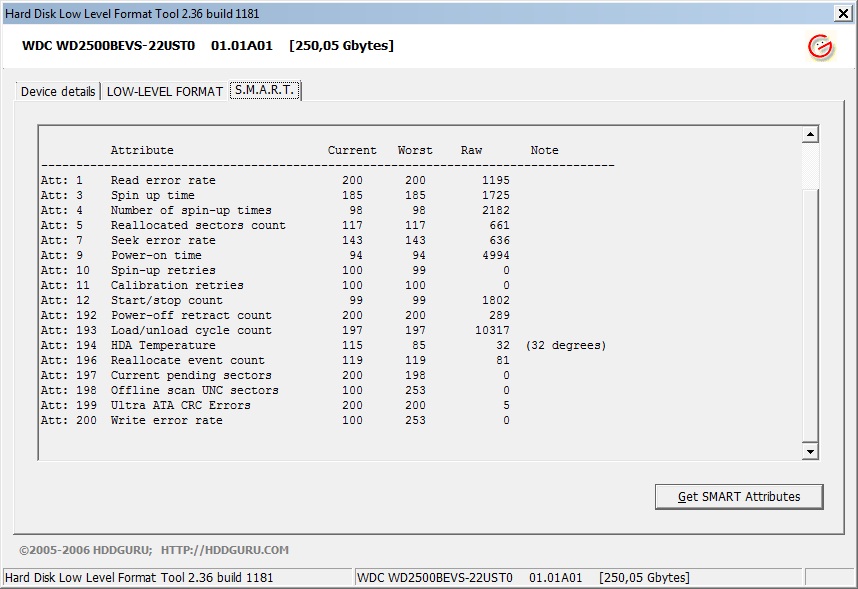The width and height of the screenshot is (858, 589).
Task: Click the Attribute column header
Action: point(142,150)
